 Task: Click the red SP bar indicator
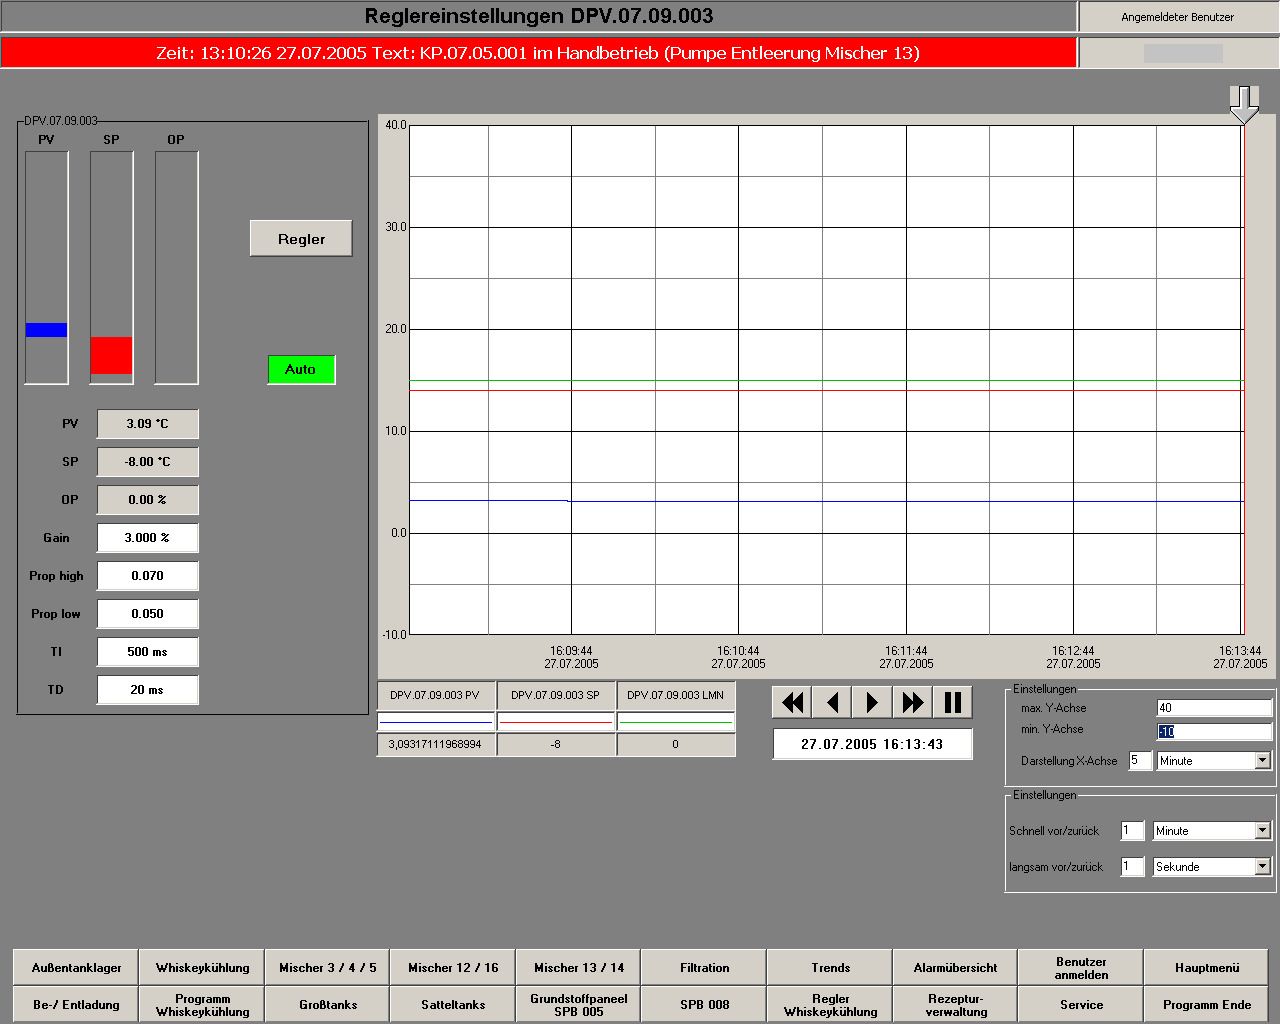tap(111, 355)
